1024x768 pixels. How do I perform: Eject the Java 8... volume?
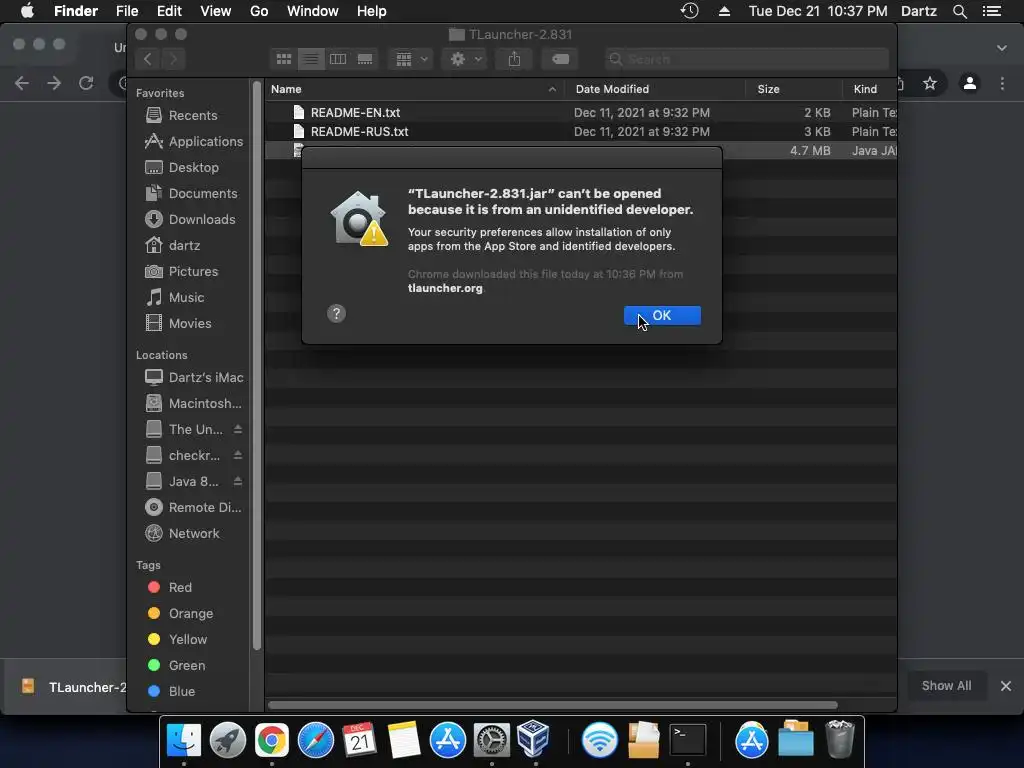click(x=238, y=481)
